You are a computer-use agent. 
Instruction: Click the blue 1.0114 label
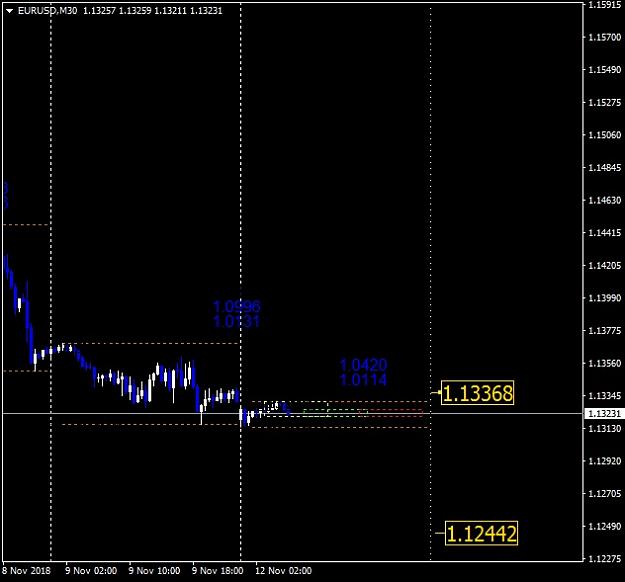[363, 379]
